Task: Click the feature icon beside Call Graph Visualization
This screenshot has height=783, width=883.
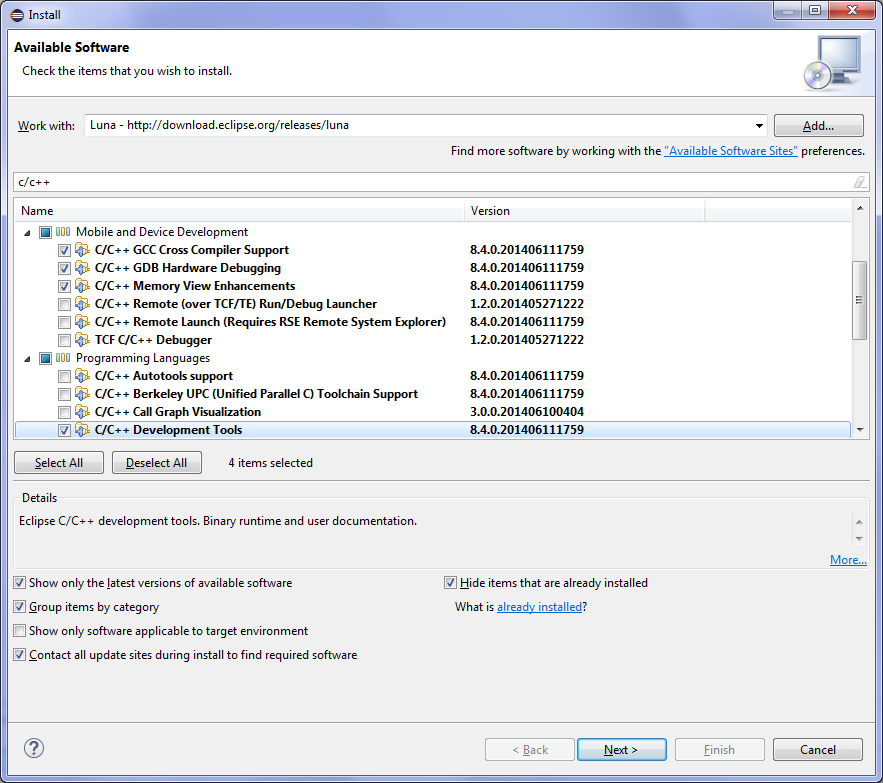Action: click(82, 412)
